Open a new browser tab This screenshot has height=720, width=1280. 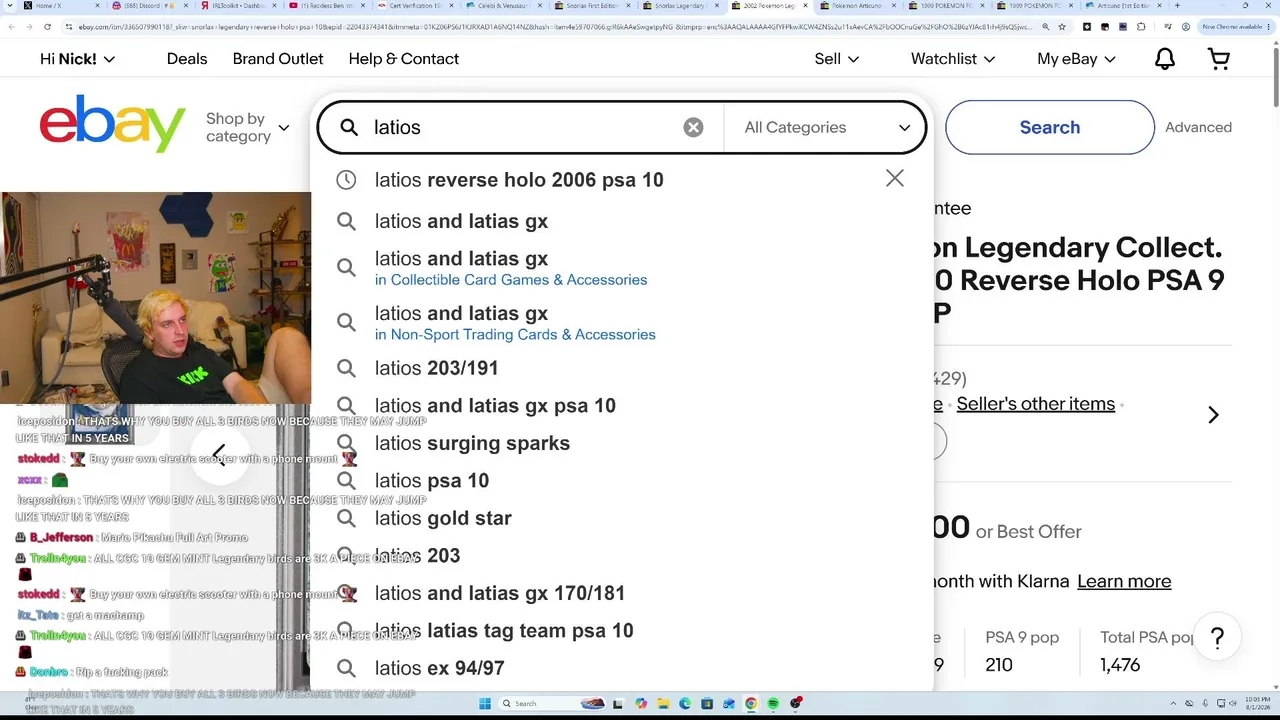[x=1176, y=6]
